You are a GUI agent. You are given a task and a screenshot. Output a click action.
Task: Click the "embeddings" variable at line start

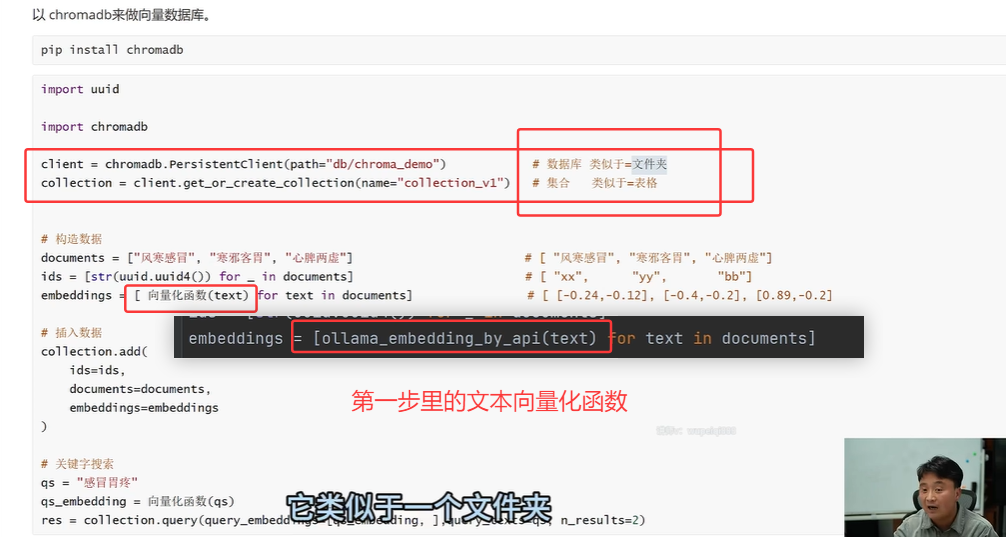point(76,295)
